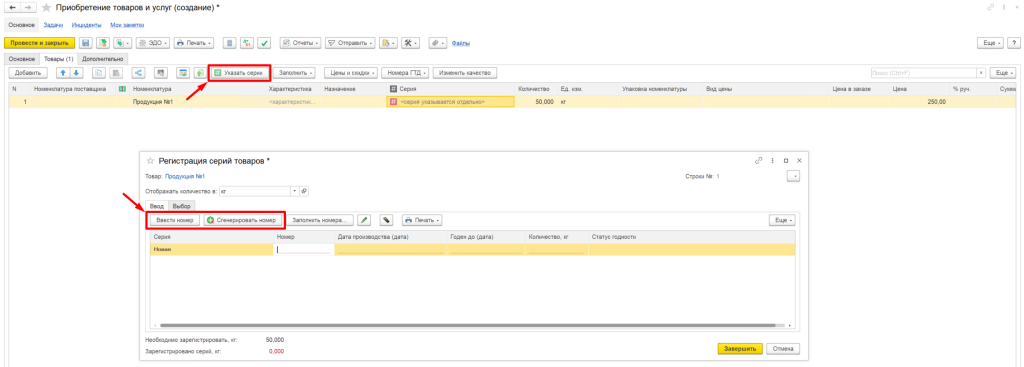Click the horizontal scrollbar in series table
This screenshot has width=1024, height=367.
coord(467,325)
